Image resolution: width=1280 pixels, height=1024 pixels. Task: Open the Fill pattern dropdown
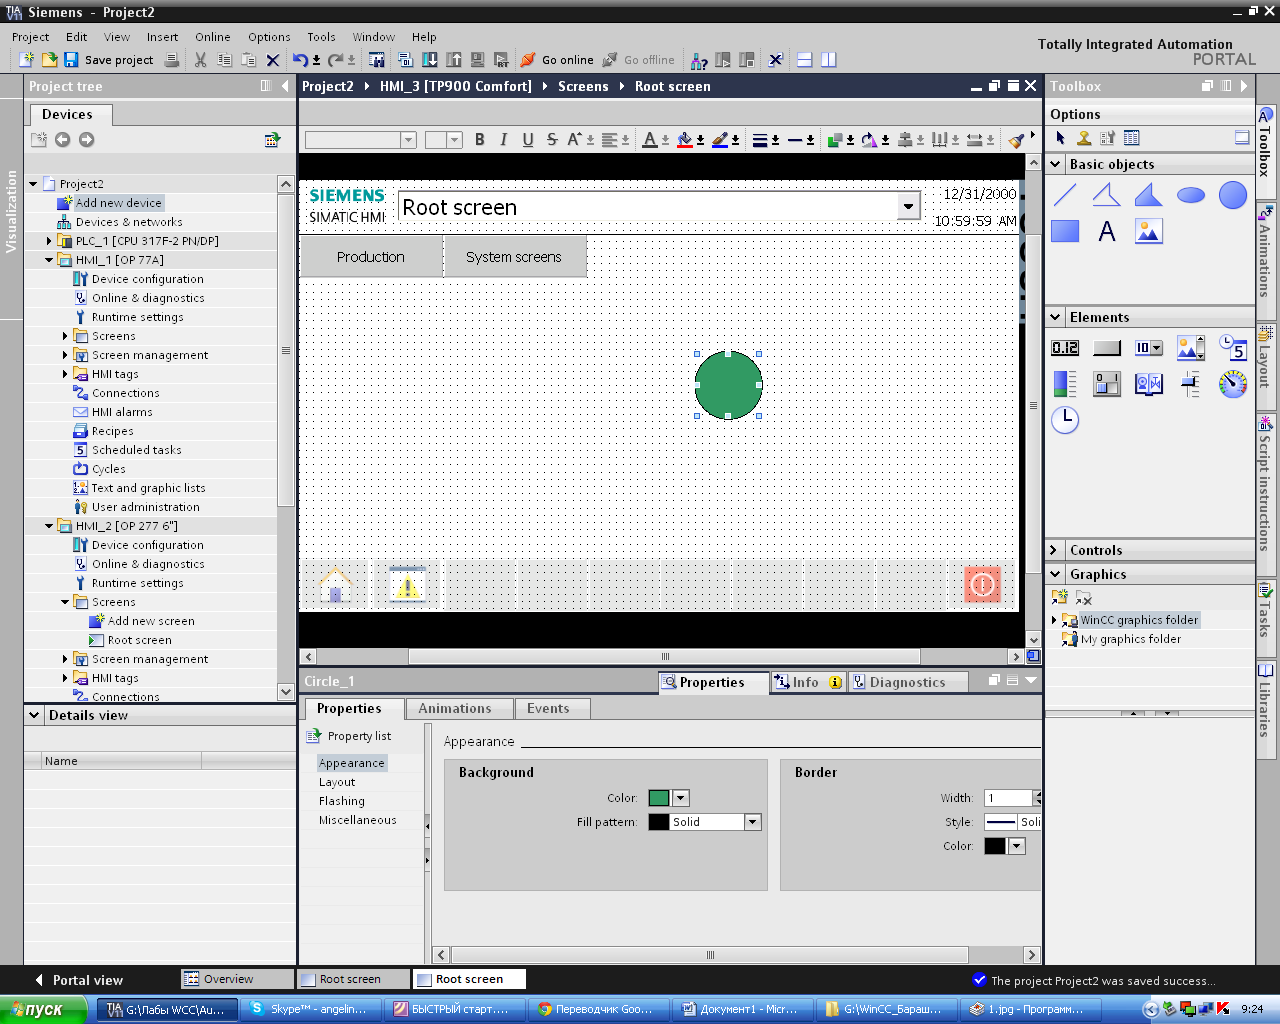point(753,822)
